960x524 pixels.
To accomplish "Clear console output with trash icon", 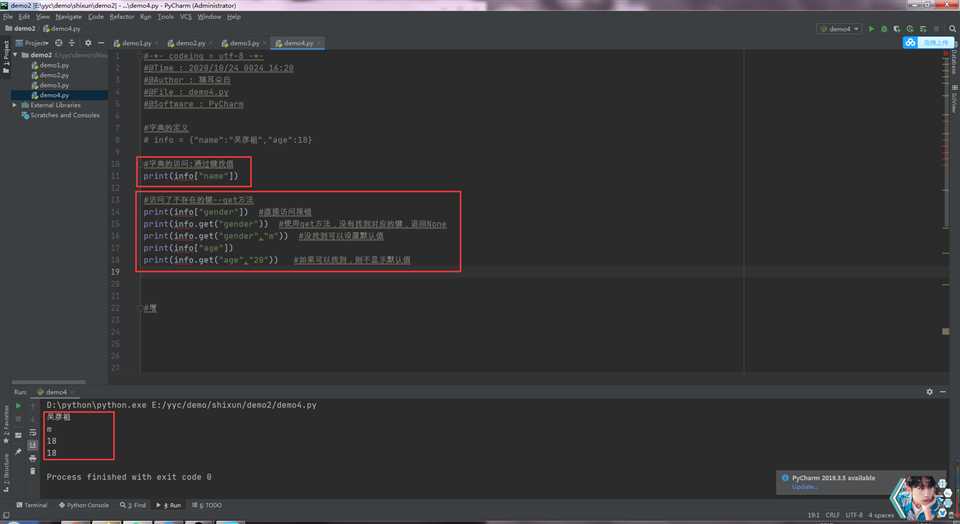I will (x=33, y=471).
